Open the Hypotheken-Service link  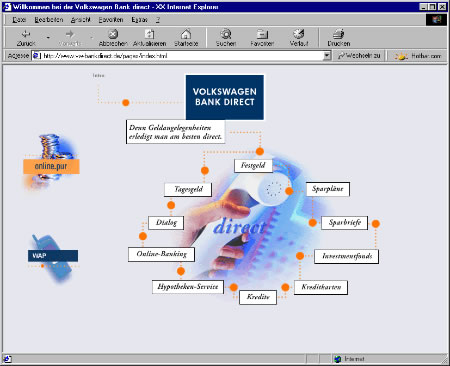tap(188, 287)
